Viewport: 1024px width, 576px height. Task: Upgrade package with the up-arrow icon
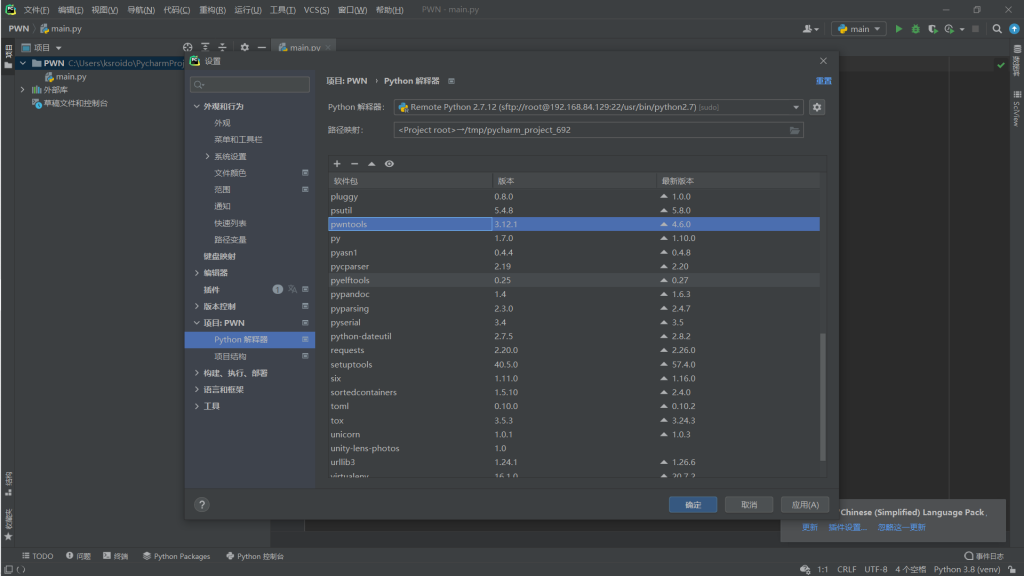click(372, 164)
